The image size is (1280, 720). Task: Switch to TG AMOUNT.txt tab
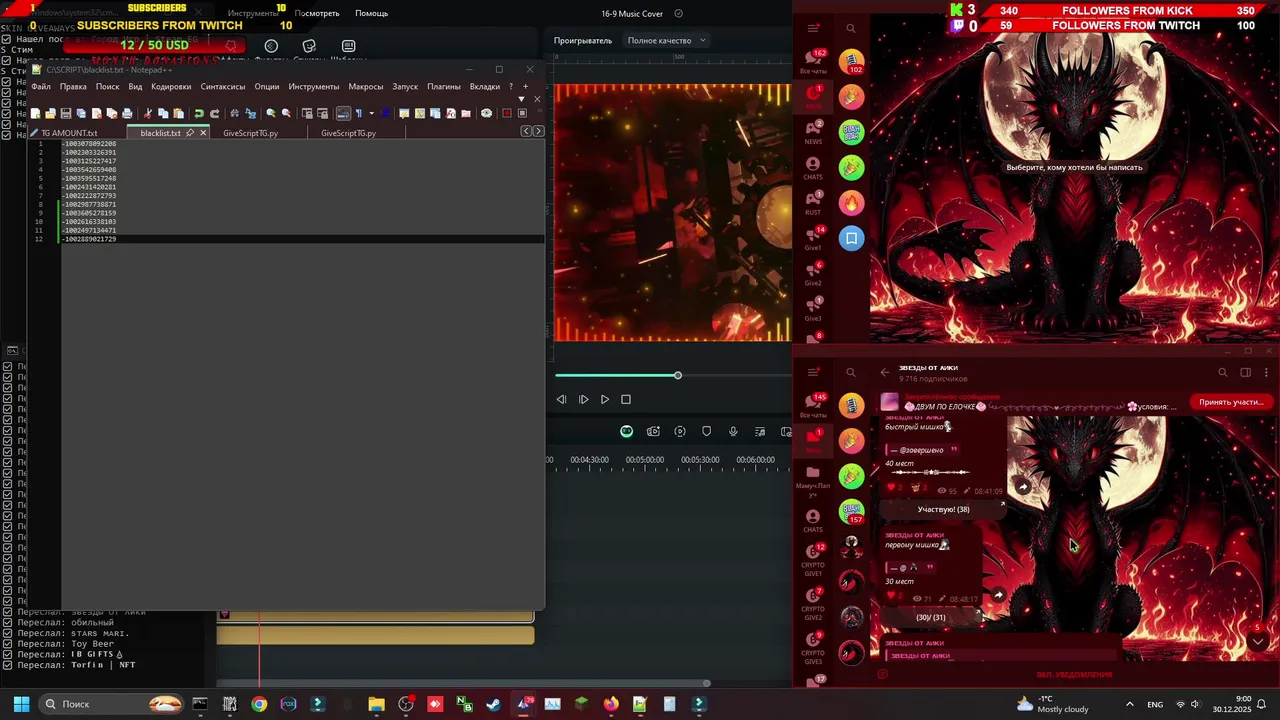tap(68, 133)
